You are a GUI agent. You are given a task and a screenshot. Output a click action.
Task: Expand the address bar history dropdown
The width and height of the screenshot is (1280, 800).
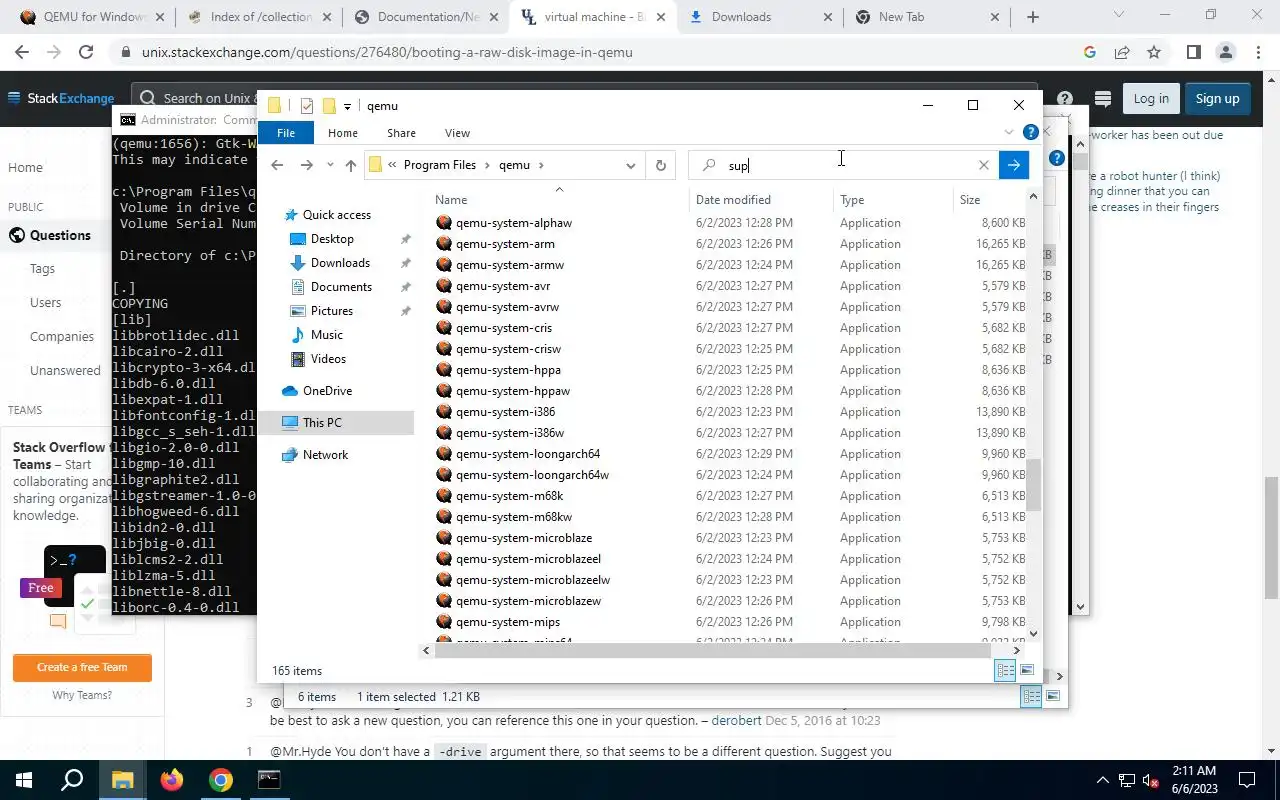pyautogui.click(x=631, y=165)
